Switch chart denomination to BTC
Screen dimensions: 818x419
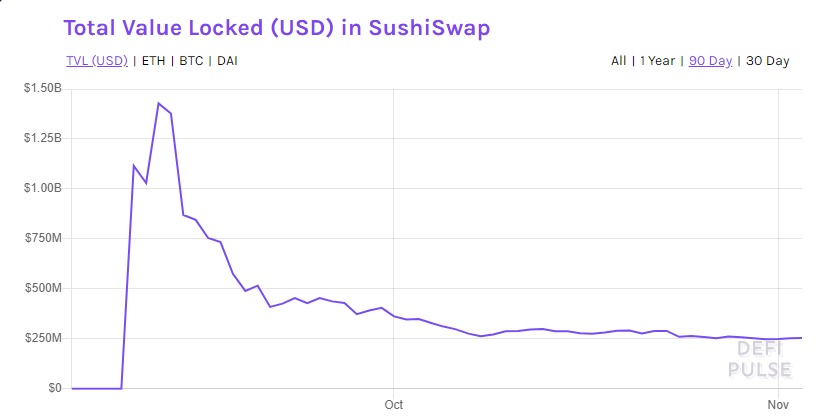point(191,61)
